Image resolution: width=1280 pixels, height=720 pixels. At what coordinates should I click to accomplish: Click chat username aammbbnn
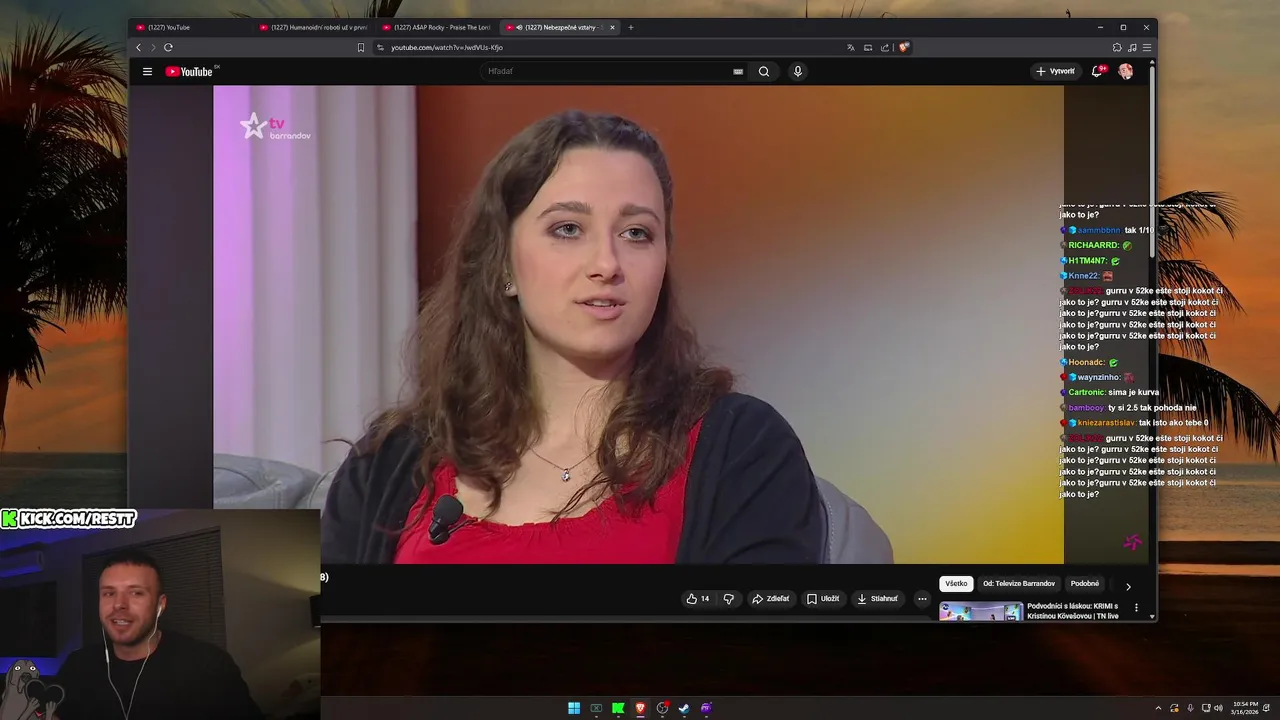coord(1099,230)
